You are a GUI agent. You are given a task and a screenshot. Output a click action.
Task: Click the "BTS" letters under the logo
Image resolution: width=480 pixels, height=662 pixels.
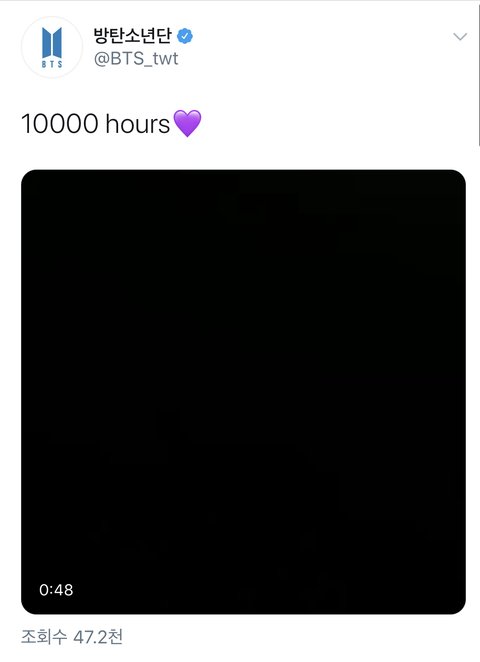(x=52, y=64)
